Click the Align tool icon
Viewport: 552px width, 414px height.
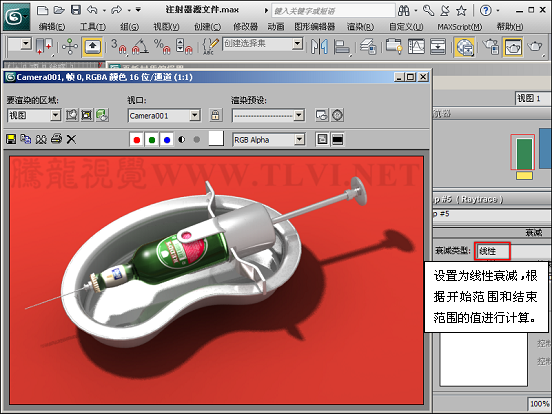[x=341, y=47]
